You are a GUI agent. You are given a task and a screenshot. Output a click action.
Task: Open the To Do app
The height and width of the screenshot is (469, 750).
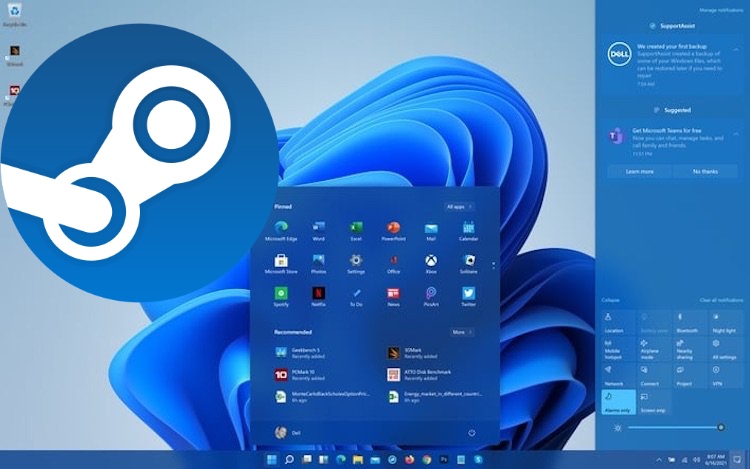pos(356,296)
